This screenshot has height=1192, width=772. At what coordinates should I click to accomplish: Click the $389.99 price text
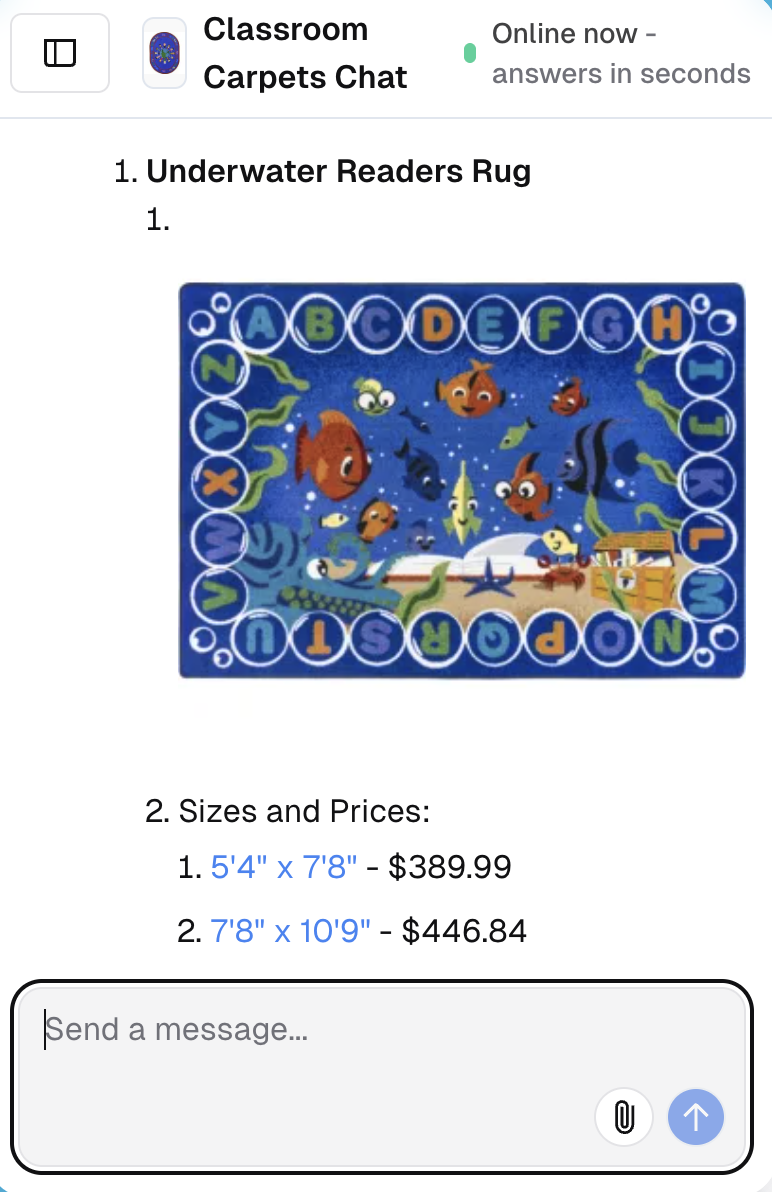450,867
